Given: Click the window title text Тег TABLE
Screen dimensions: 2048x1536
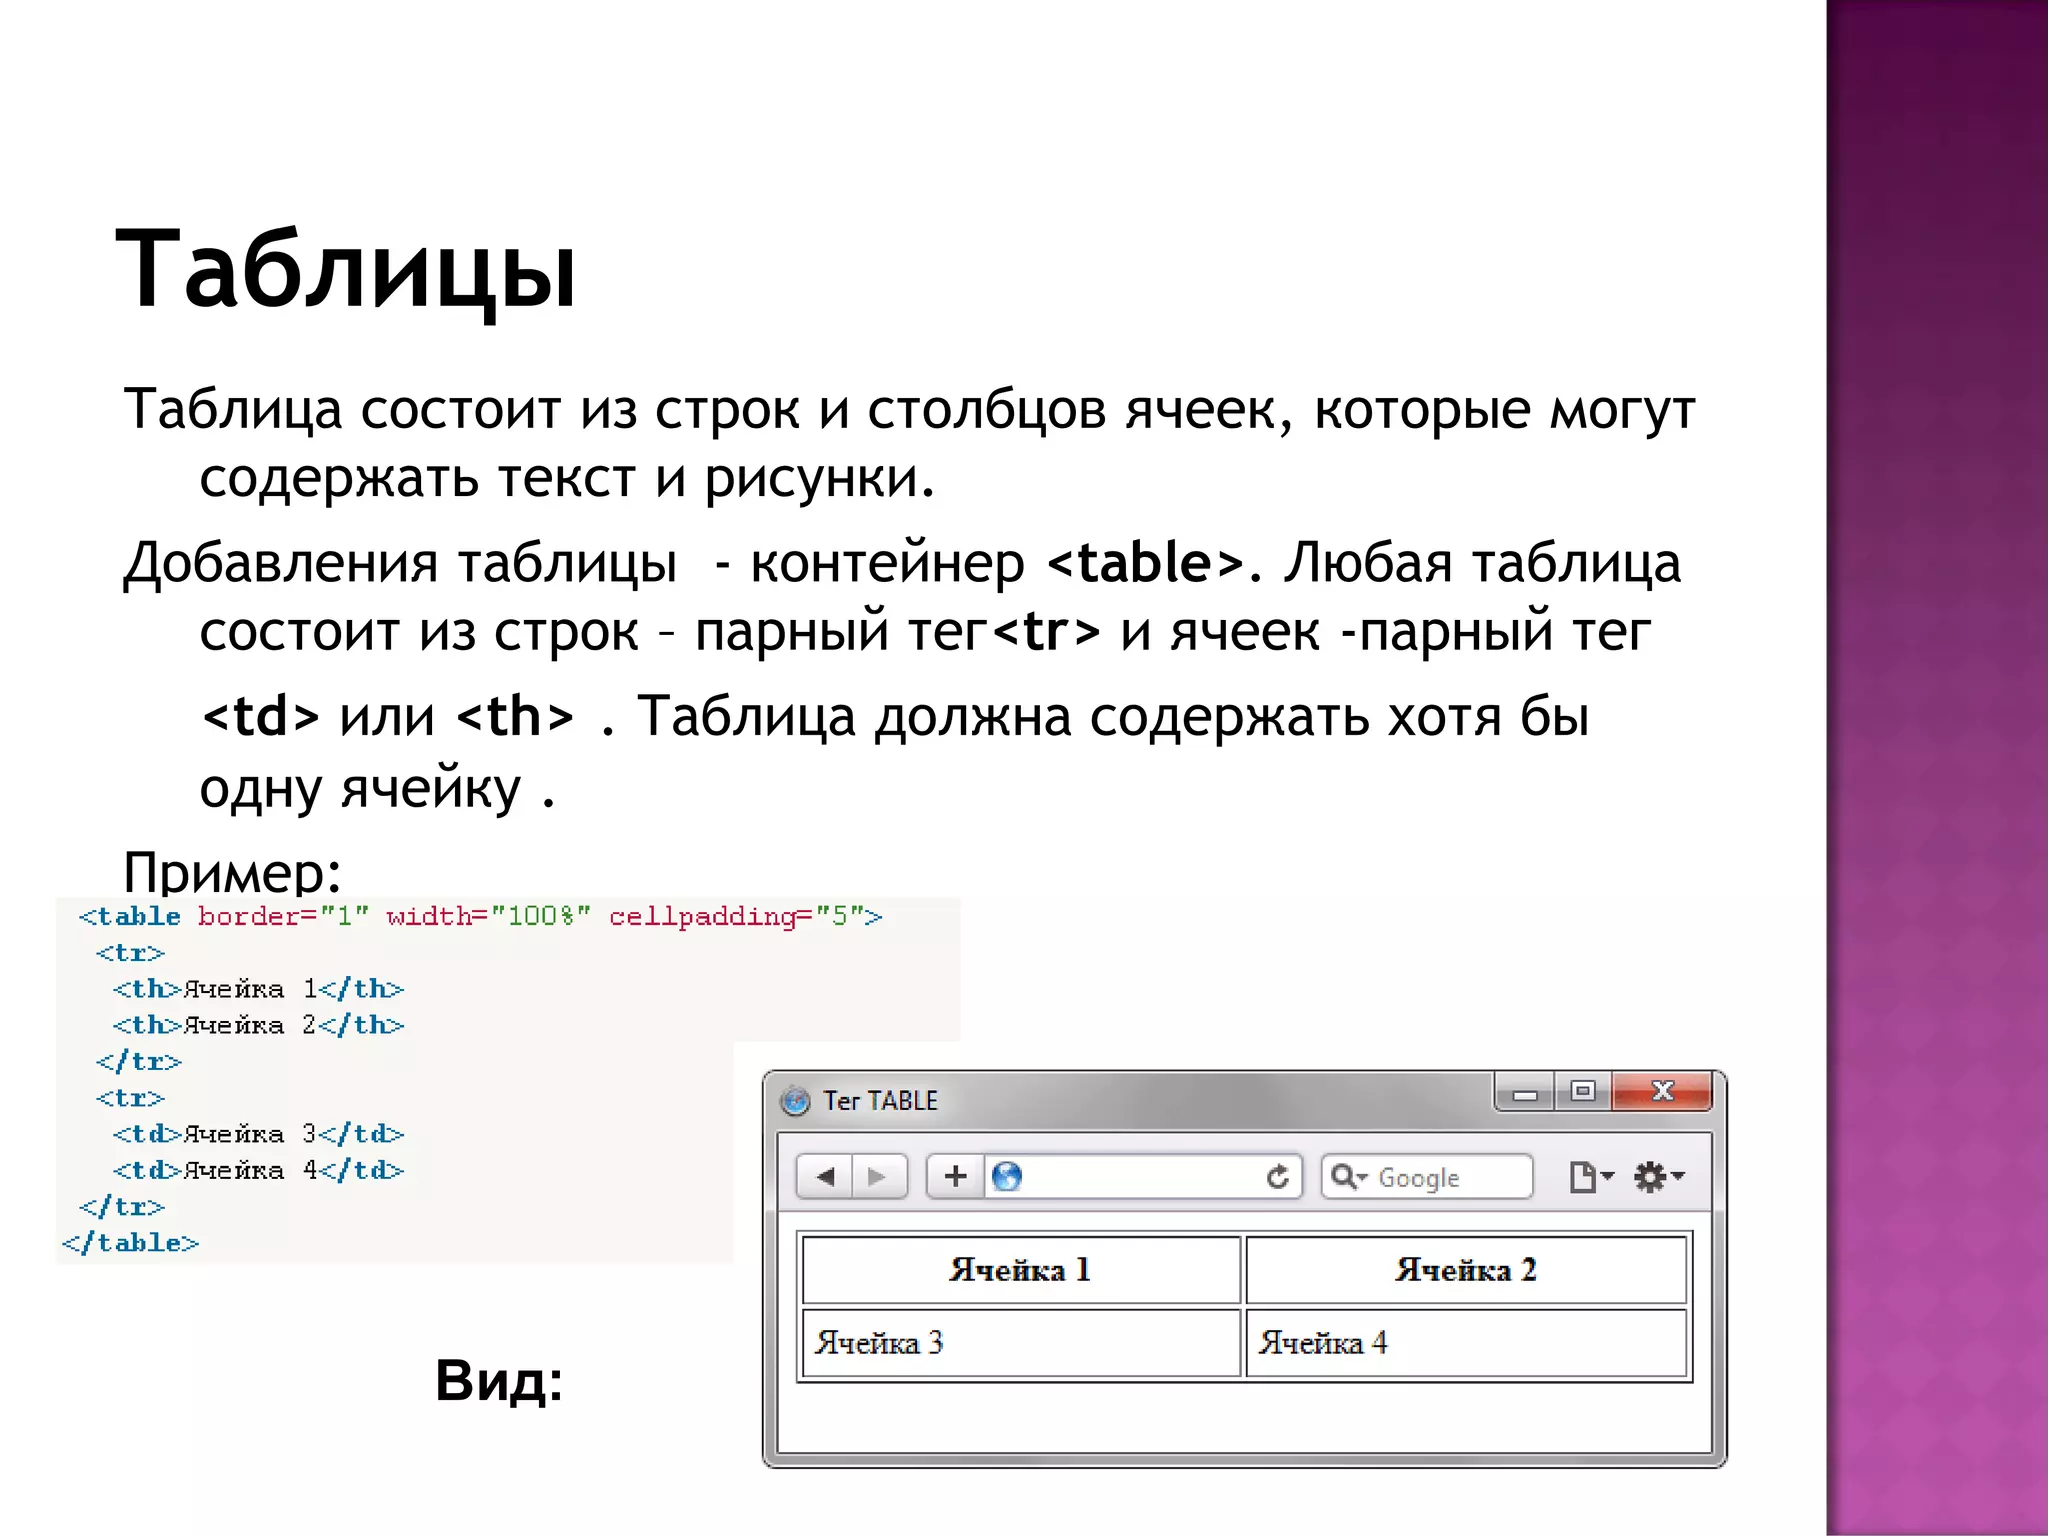Looking at the screenshot, I should (x=880, y=1101).
